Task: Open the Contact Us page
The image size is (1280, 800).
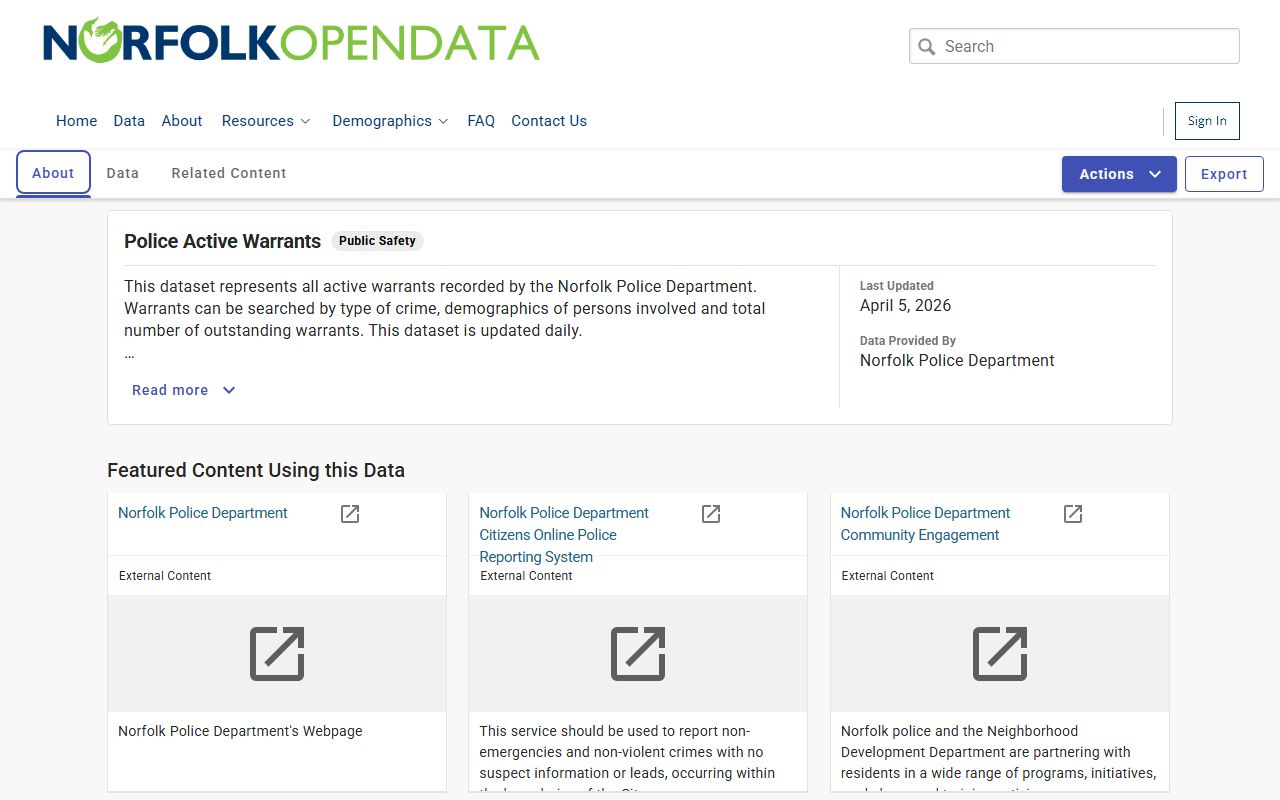Action: tap(549, 121)
